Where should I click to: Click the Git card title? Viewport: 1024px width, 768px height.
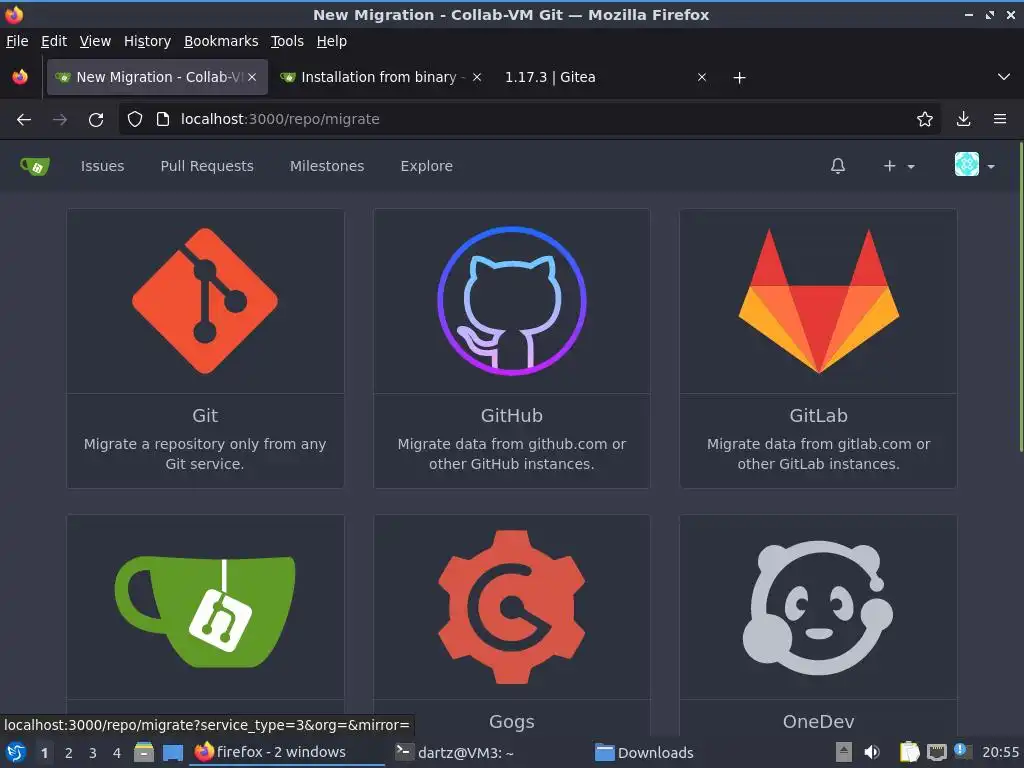pos(205,415)
